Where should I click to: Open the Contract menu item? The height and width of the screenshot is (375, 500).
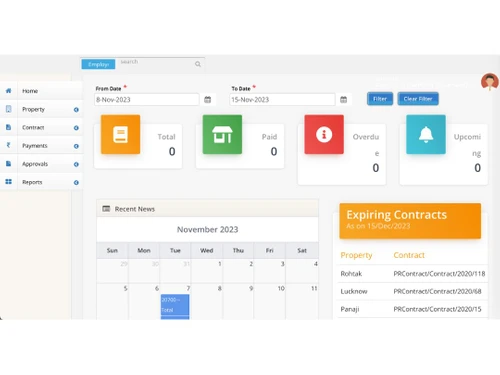pos(33,127)
